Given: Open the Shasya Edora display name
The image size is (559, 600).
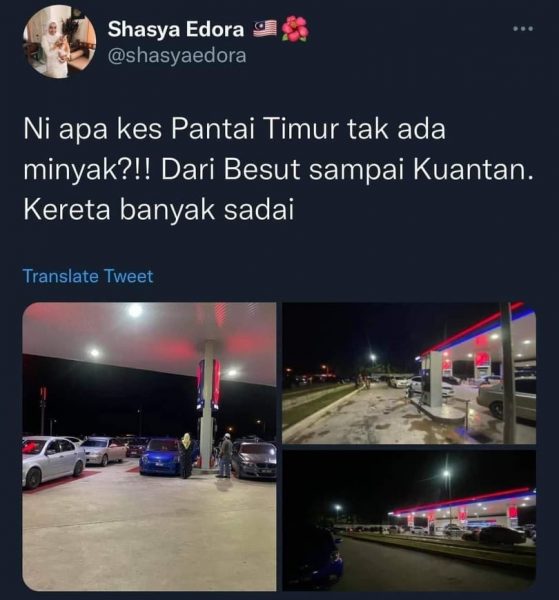Looking at the screenshot, I should tap(176, 29).
